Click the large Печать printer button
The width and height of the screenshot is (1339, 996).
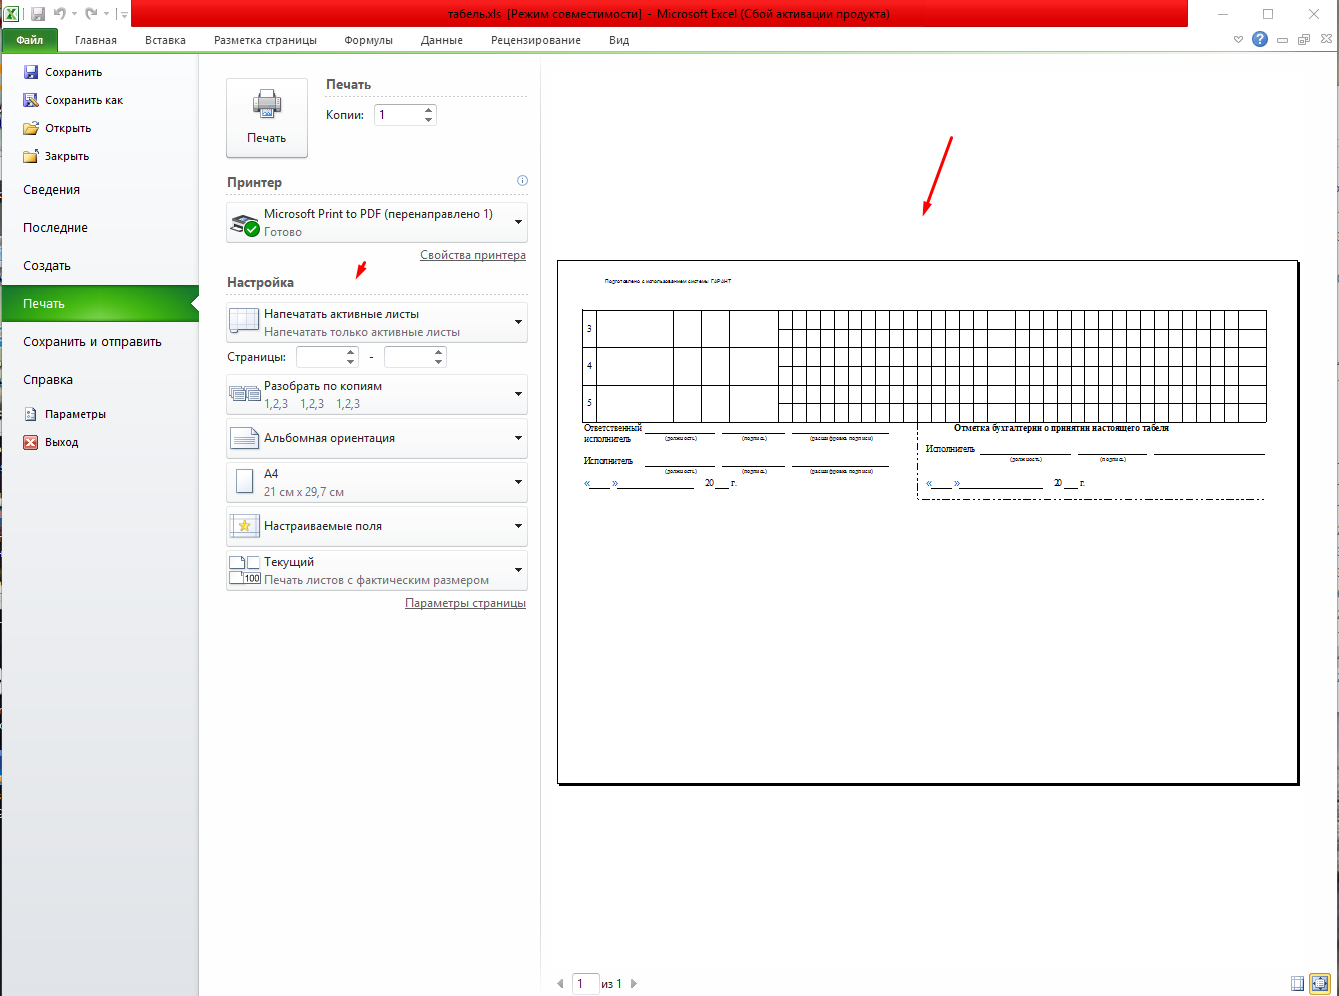267,118
